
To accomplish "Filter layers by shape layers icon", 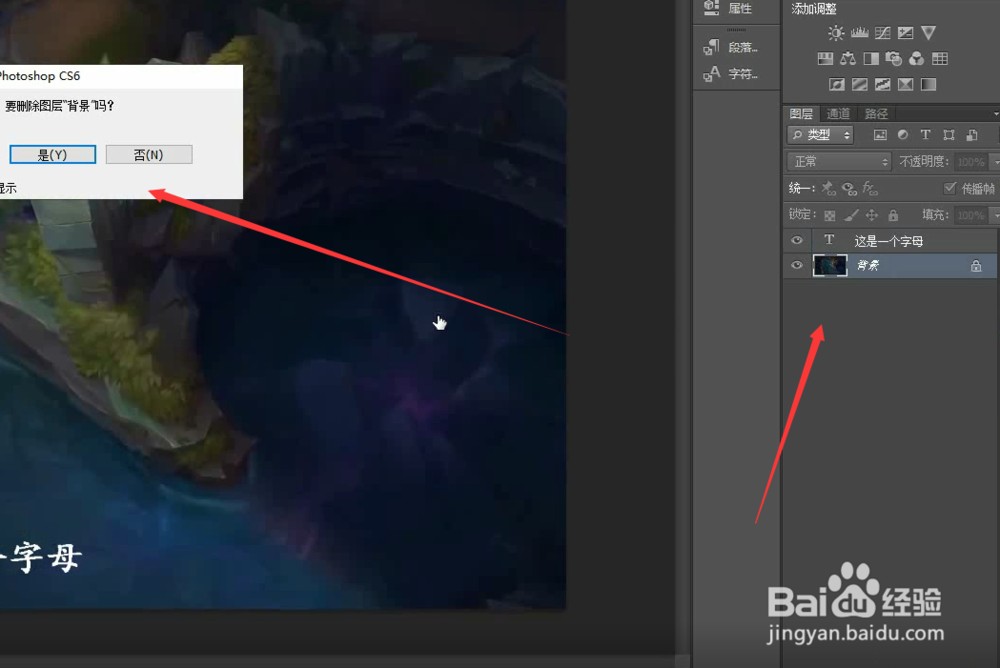I will click(949, 135).
